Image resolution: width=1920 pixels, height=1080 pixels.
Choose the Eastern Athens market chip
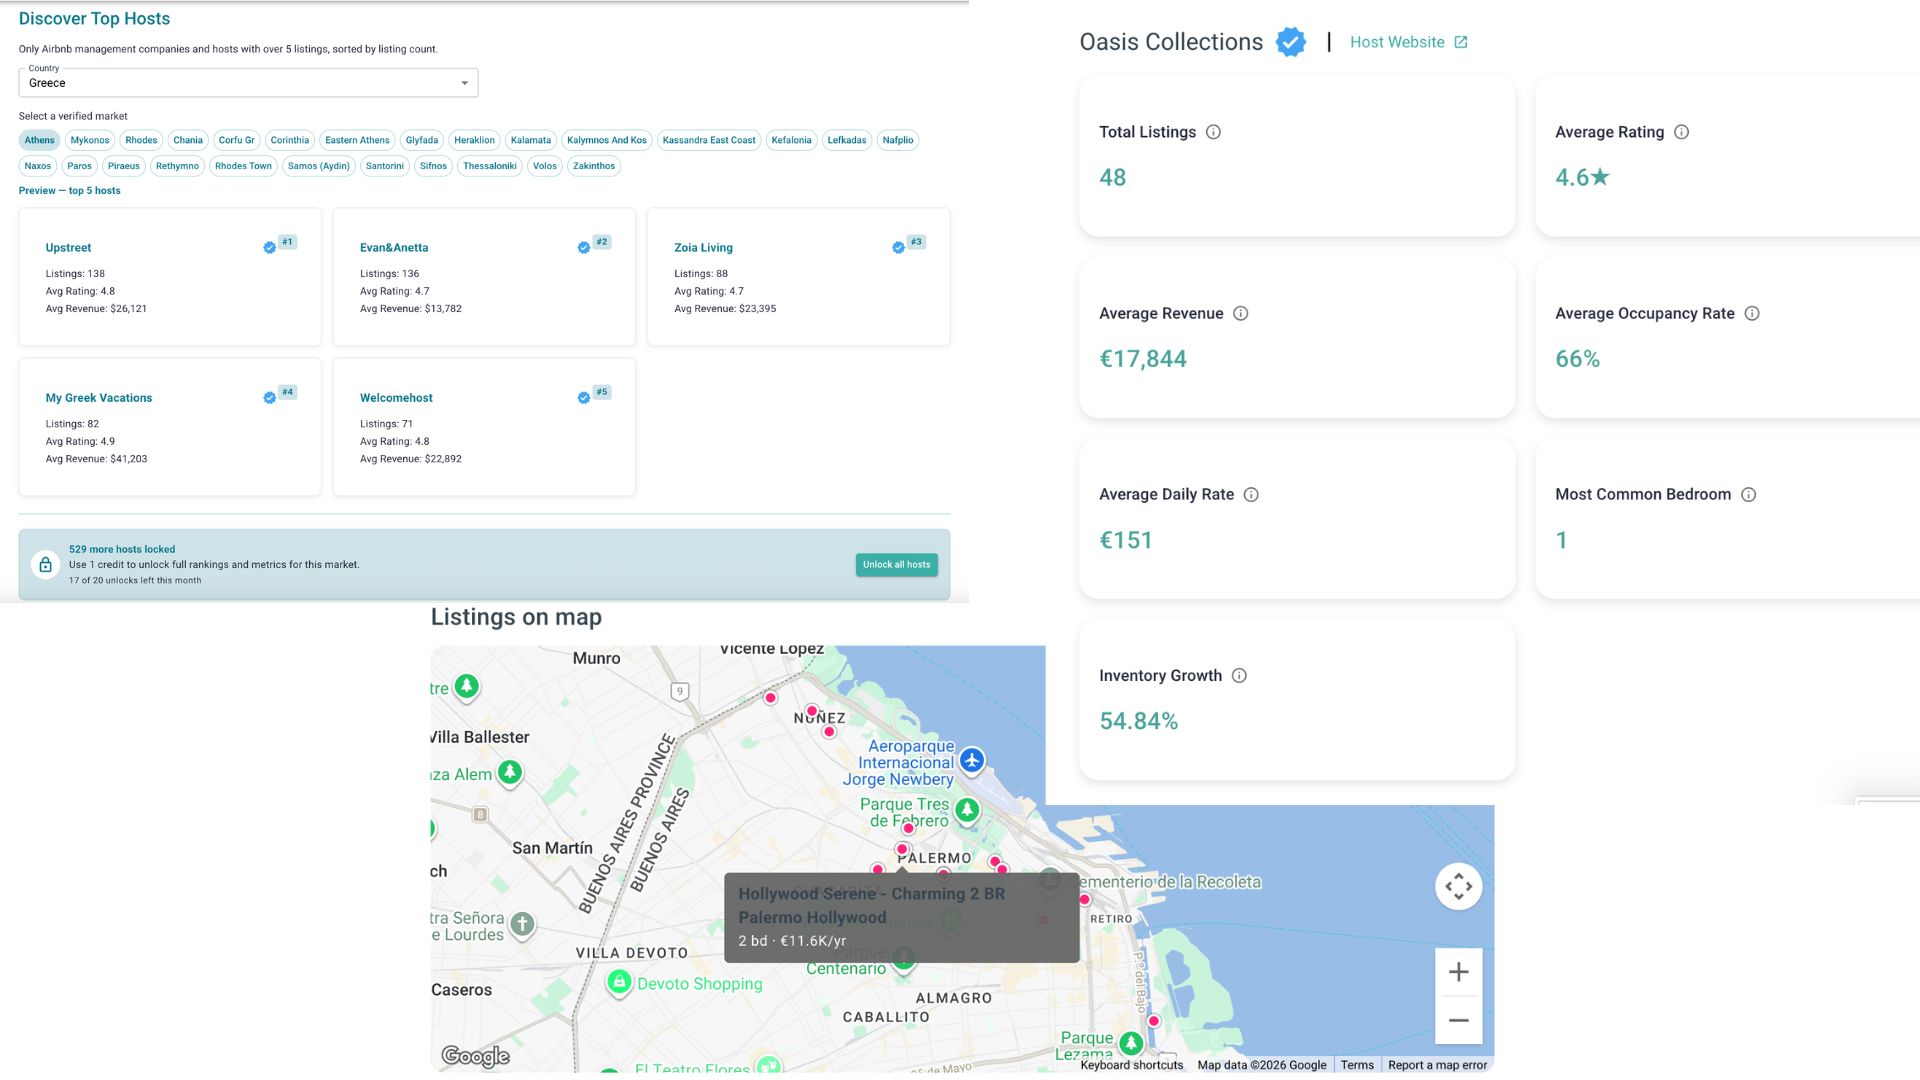click(x=357, y=140)
